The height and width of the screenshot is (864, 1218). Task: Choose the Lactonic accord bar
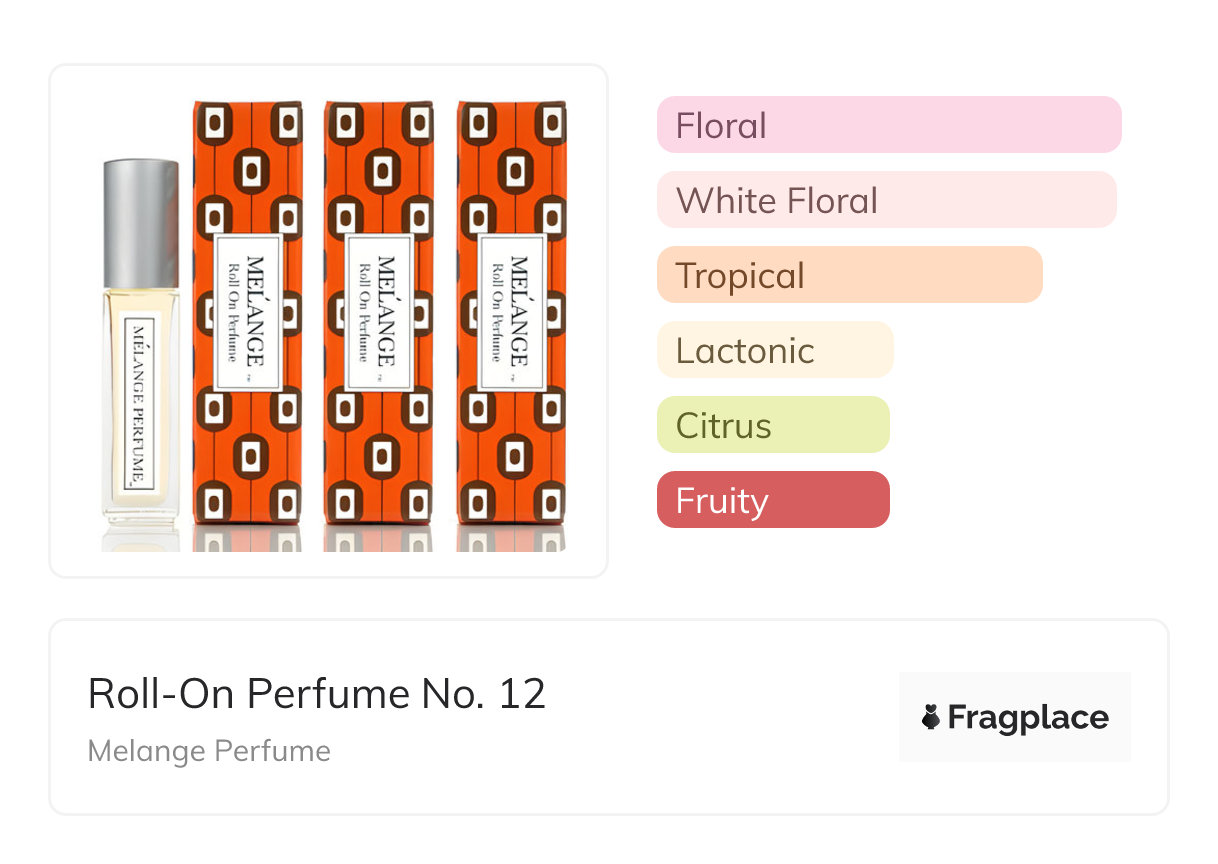coord(774,350)
